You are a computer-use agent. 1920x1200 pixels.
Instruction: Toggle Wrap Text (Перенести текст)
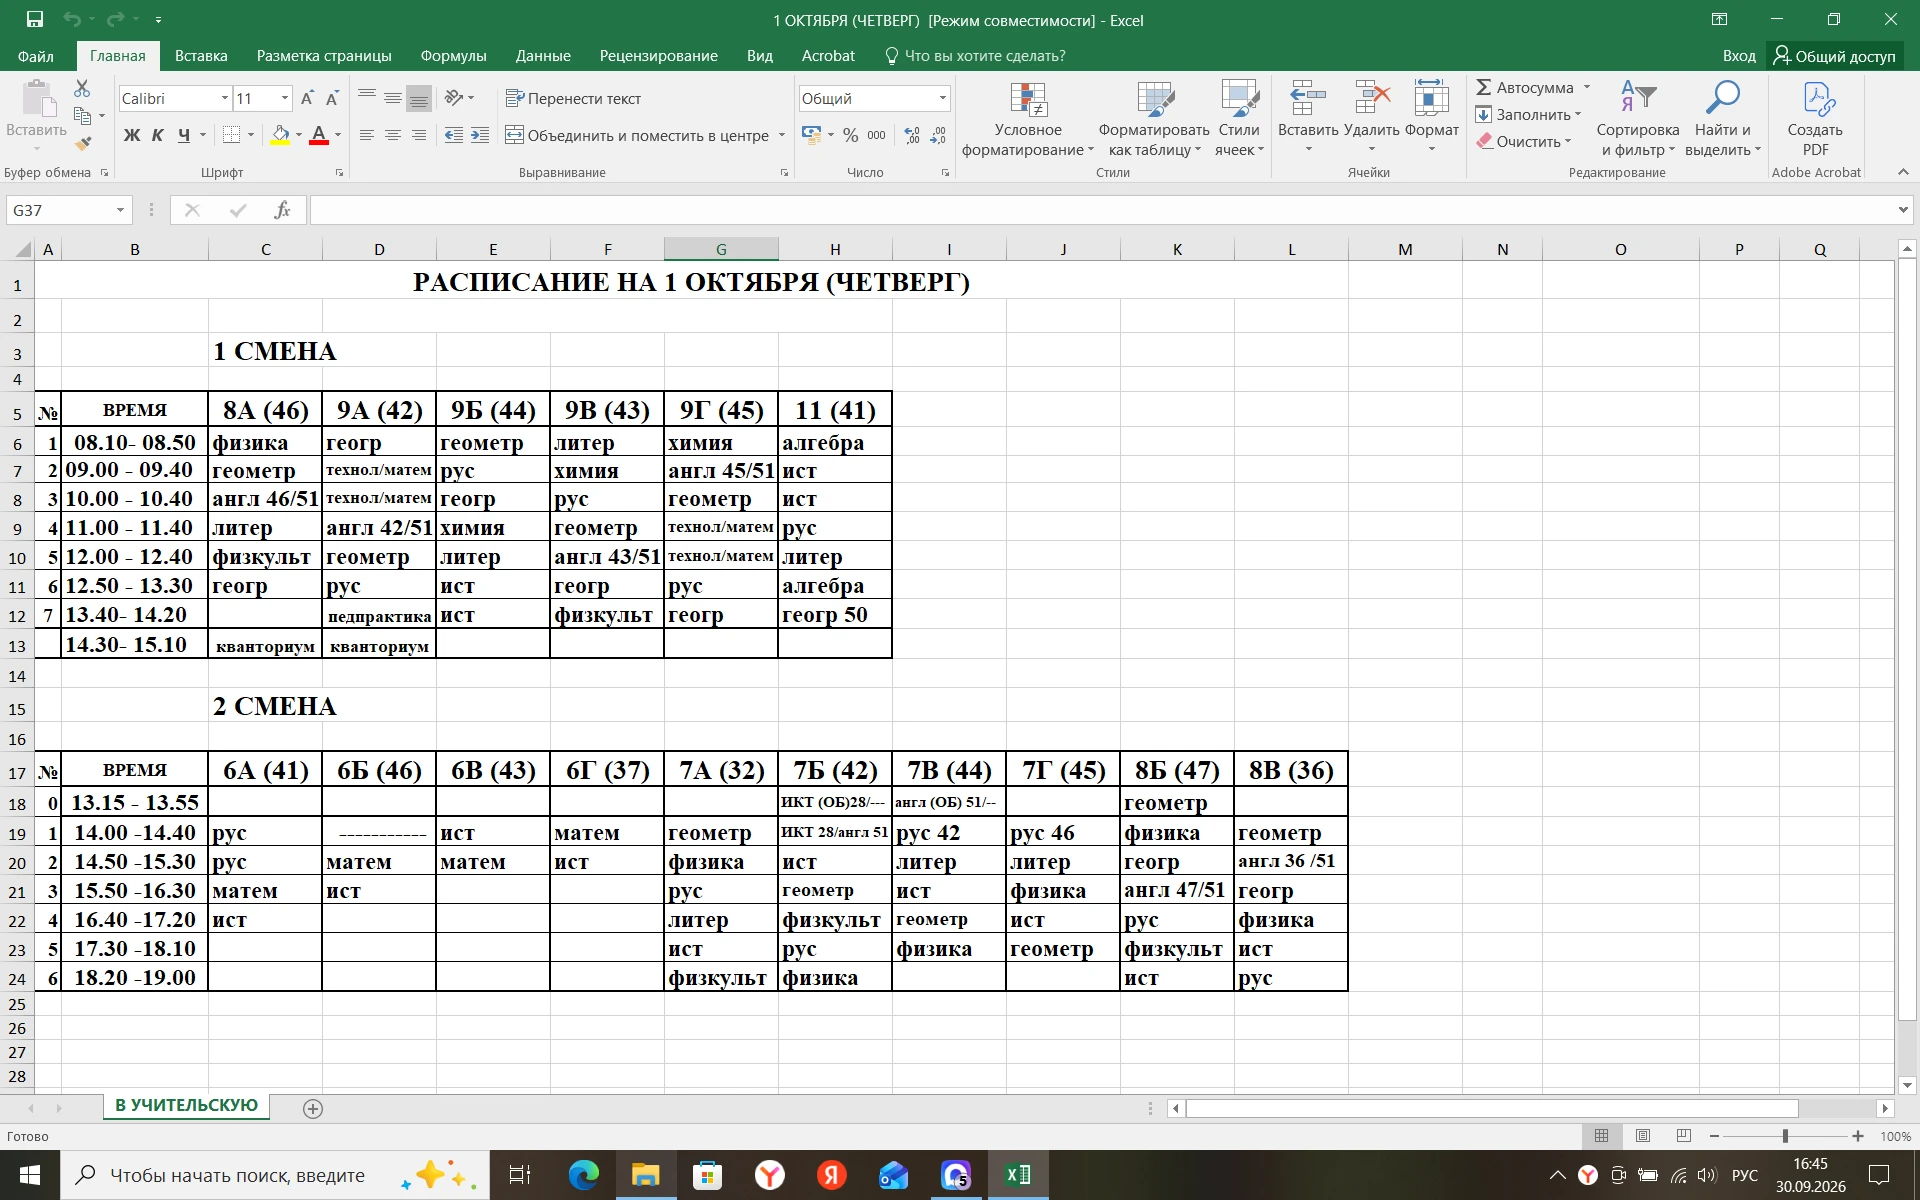(574, 98)
